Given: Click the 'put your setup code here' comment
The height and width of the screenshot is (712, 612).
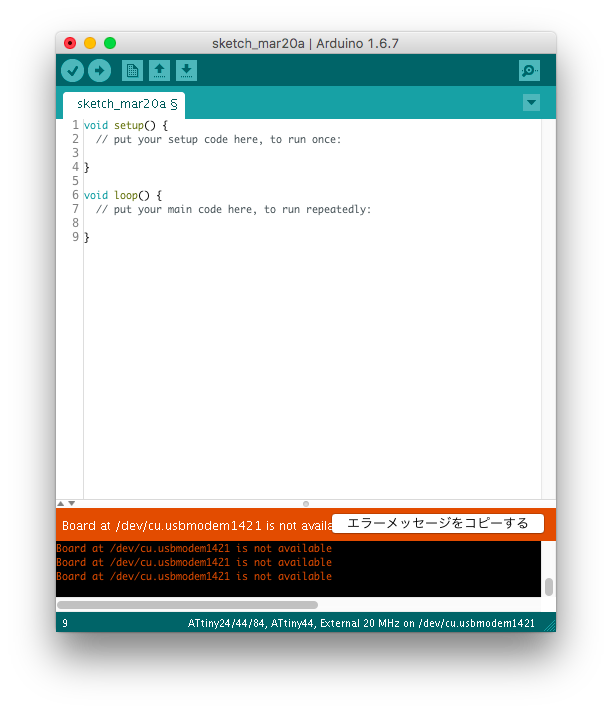Looking at the screenshot, I should point(218,139).
